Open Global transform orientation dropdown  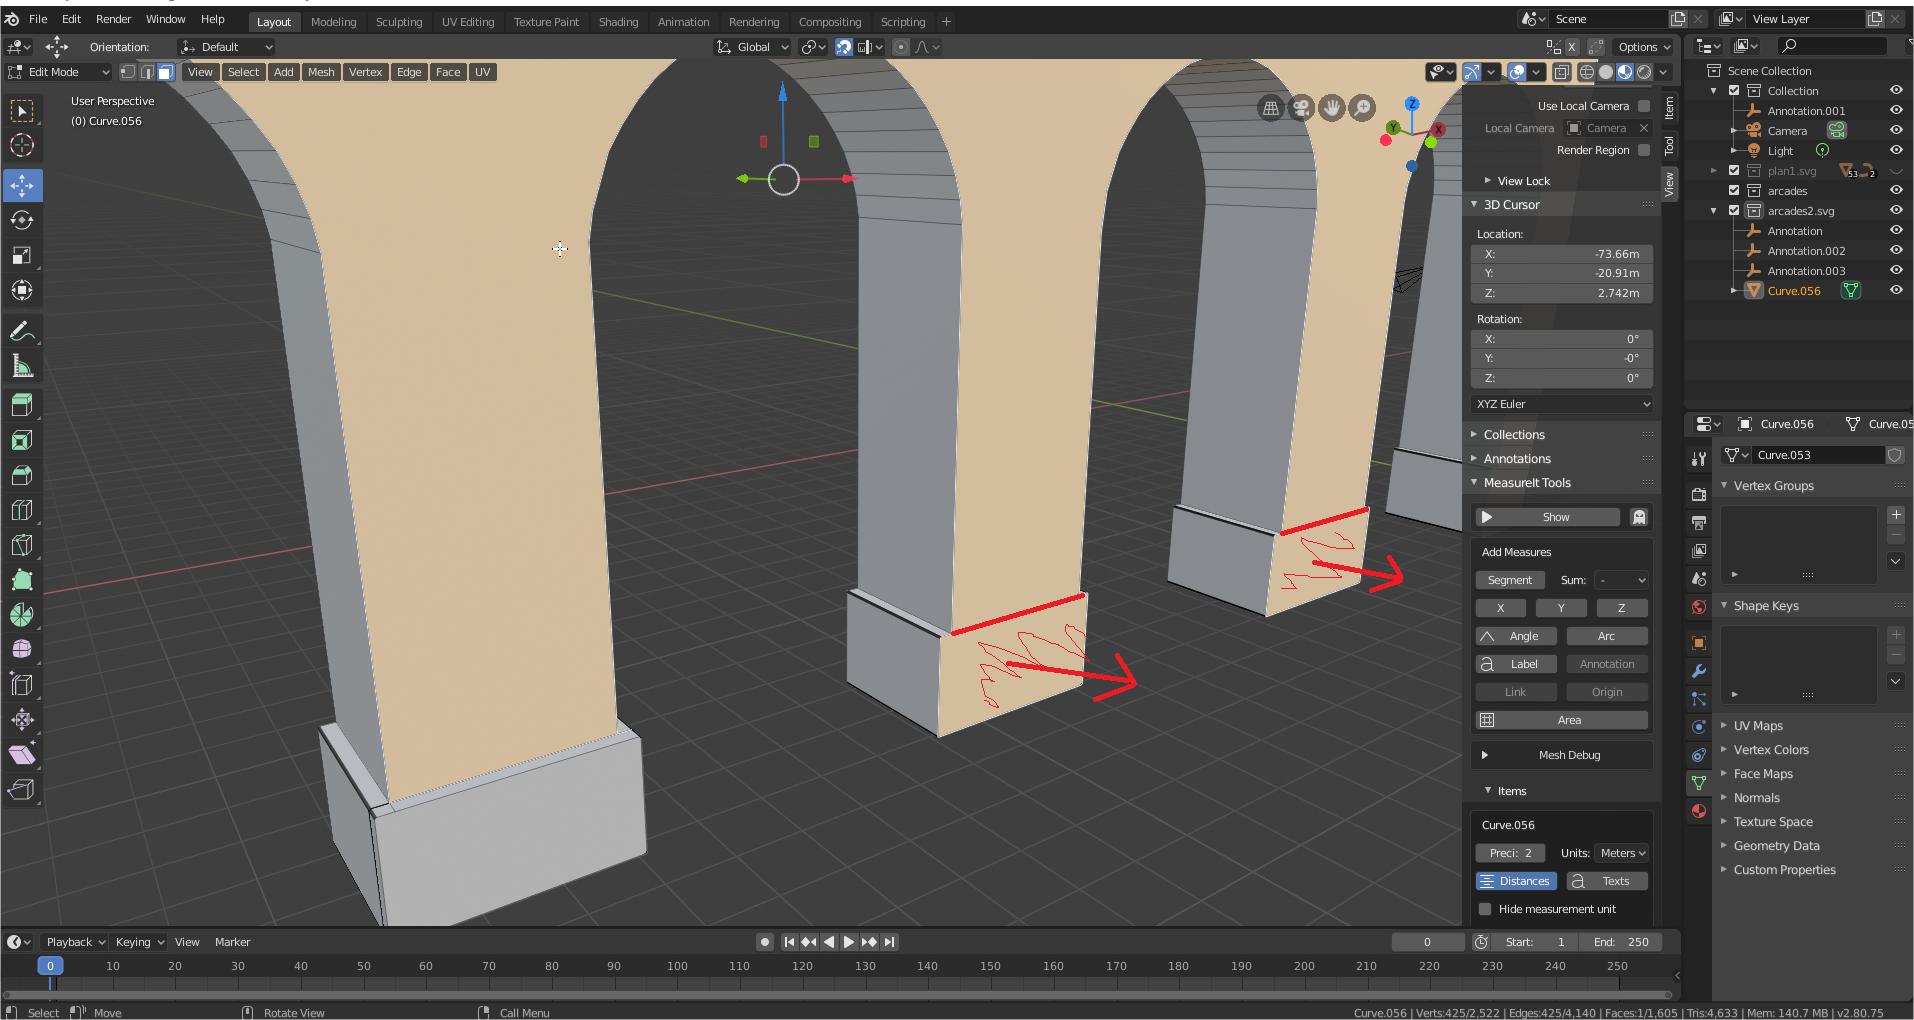pyautogui.click(x=753, y=47)
